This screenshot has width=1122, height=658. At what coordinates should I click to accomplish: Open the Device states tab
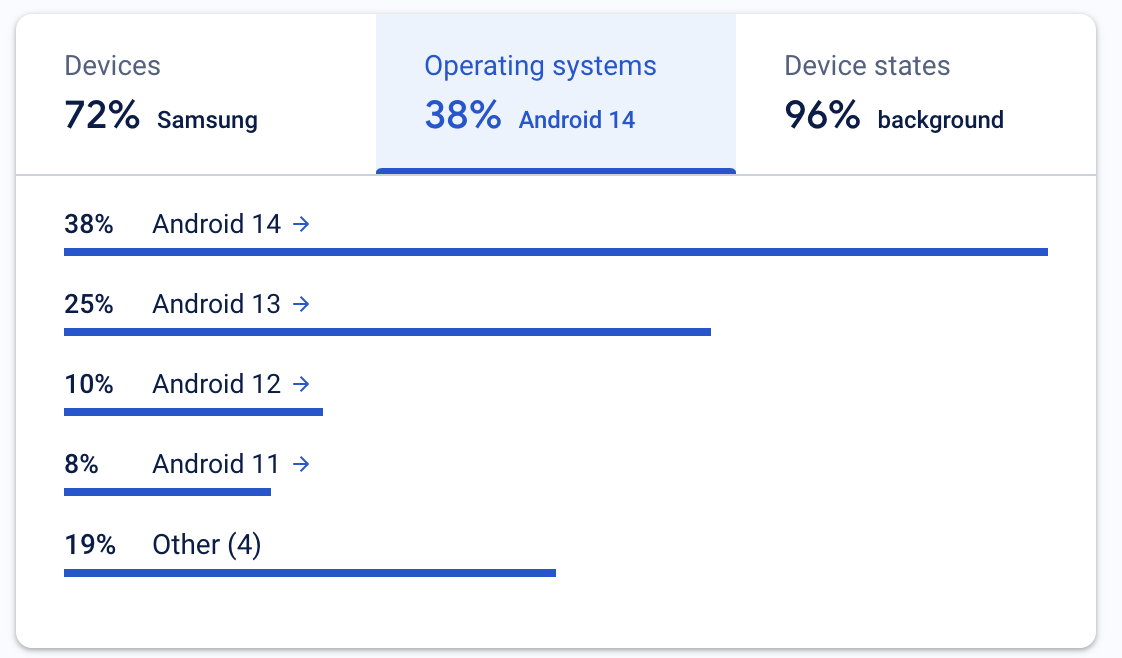pyautogui.click(x=915, y=94)
